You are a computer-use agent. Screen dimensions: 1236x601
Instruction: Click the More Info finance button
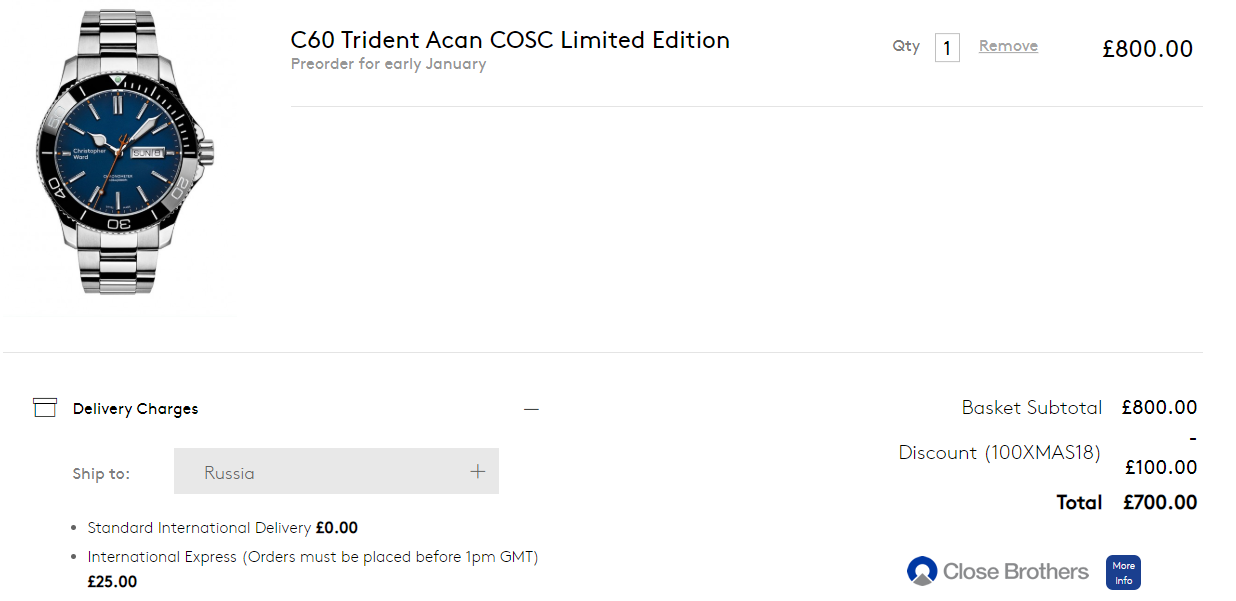pos(1123,573)
